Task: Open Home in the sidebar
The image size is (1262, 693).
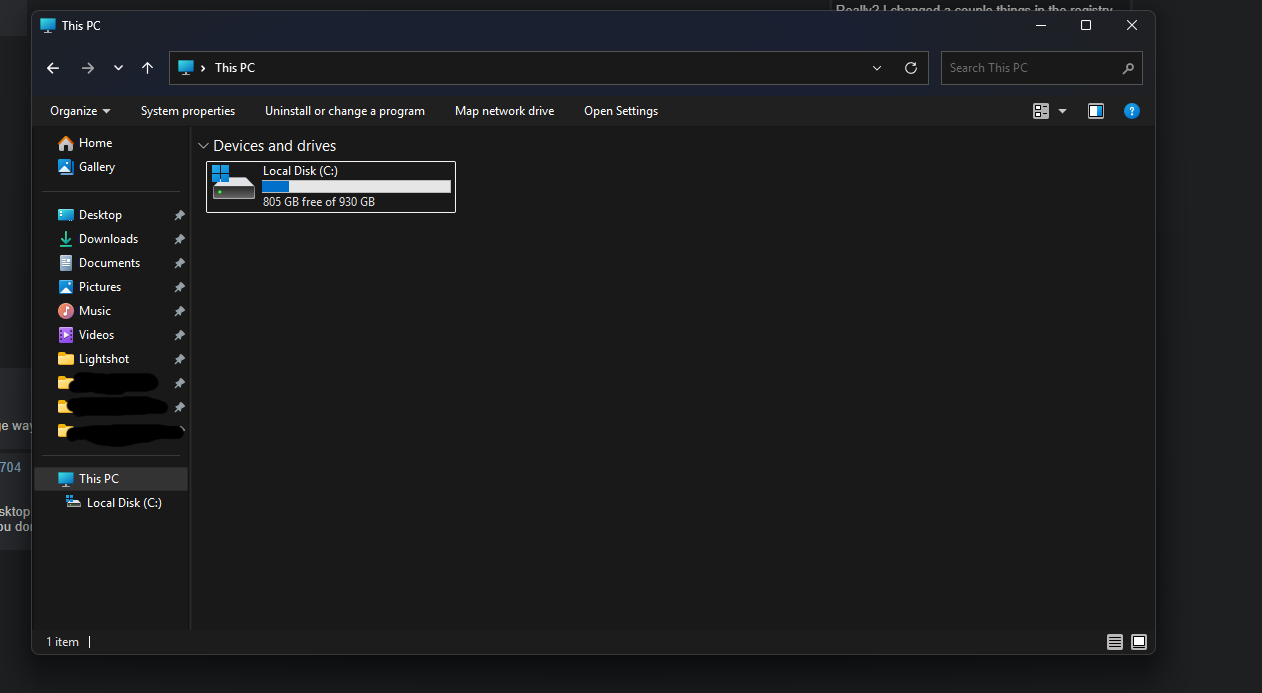Action: click(x=95, y=143)
